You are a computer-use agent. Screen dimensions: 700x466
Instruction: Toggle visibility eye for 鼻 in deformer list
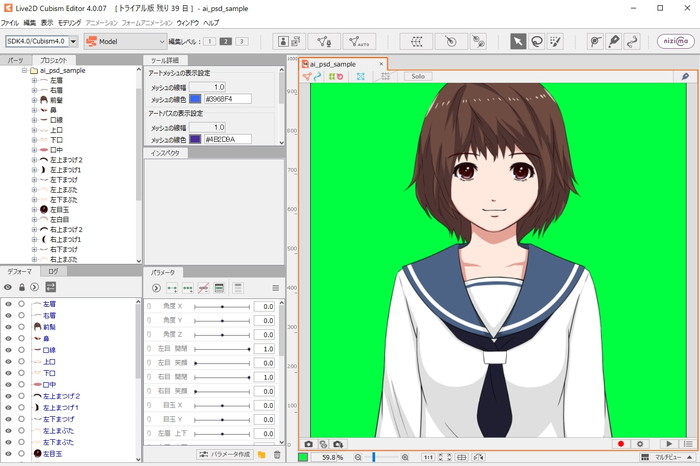click(x=8, y=338)
